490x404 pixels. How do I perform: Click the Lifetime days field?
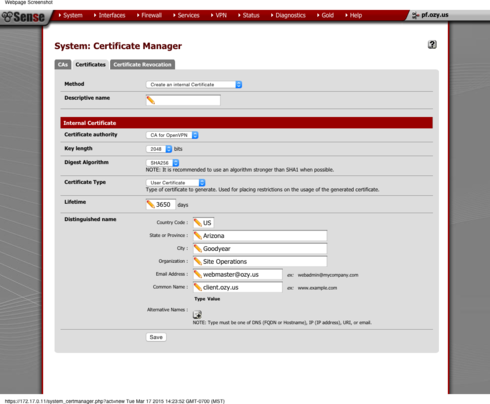point(161,204)
